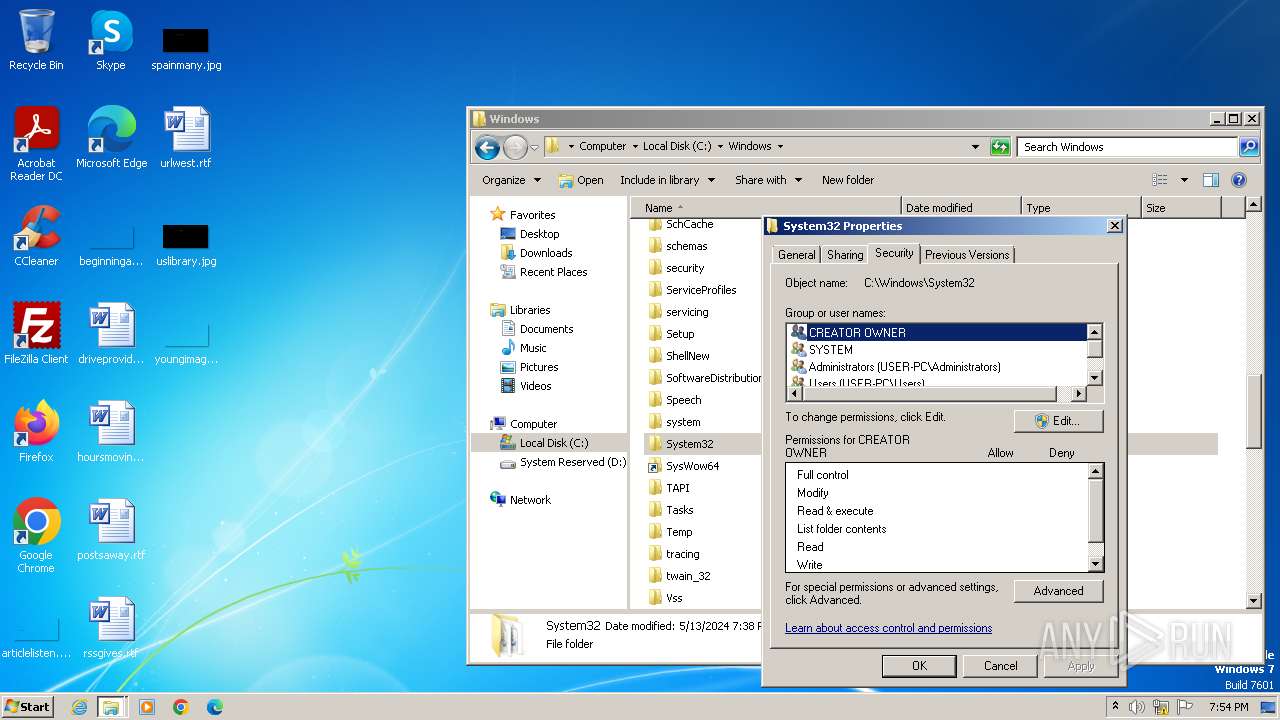This screenshot has height=720, width=1280.
Task: Open Learn about access control link
Action: 888,628
